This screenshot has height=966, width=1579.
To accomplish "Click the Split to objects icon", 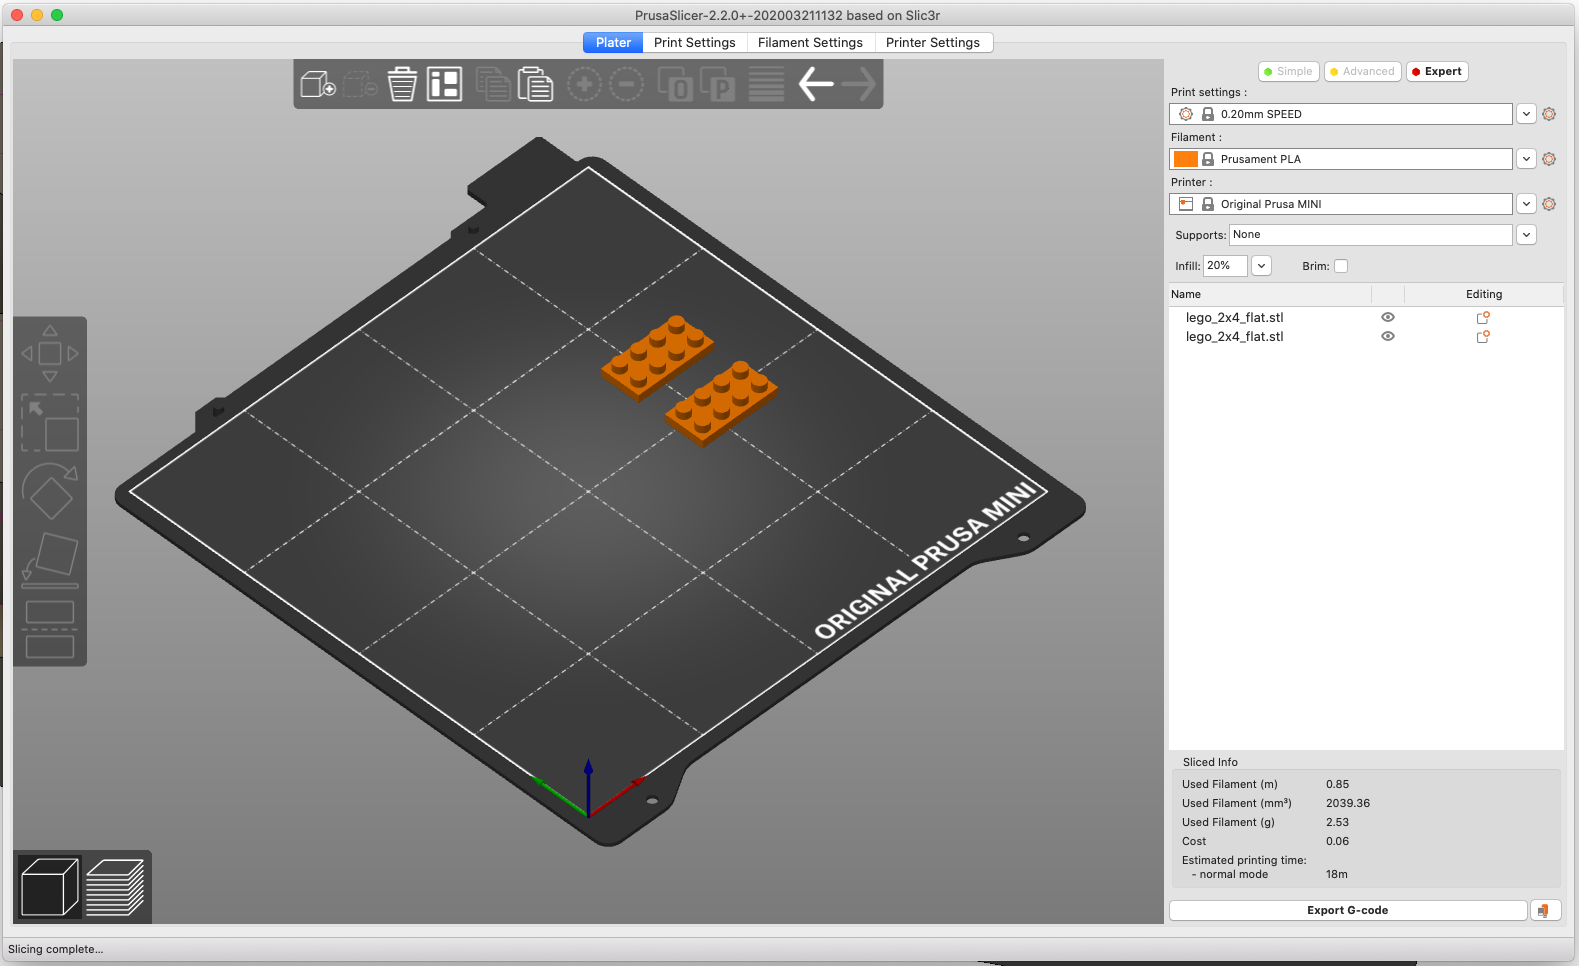I will (x=675, y=84).
